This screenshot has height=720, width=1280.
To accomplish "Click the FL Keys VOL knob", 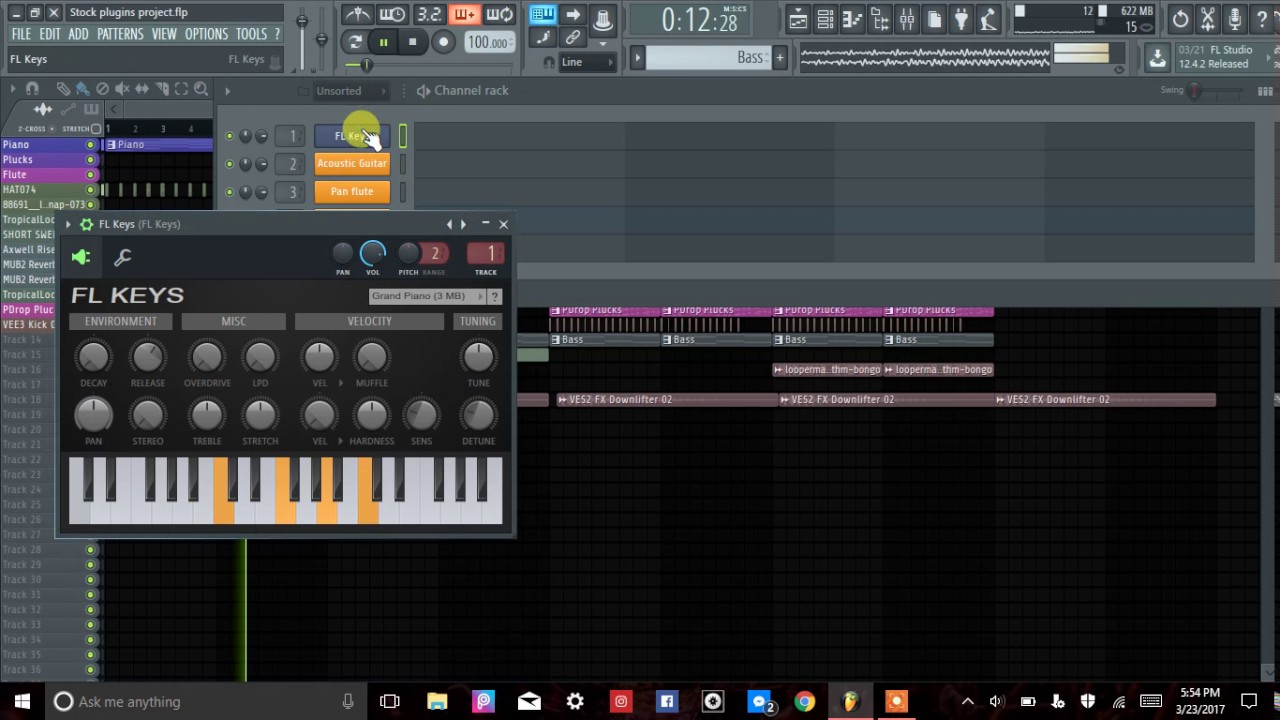I will coord(372,254).
